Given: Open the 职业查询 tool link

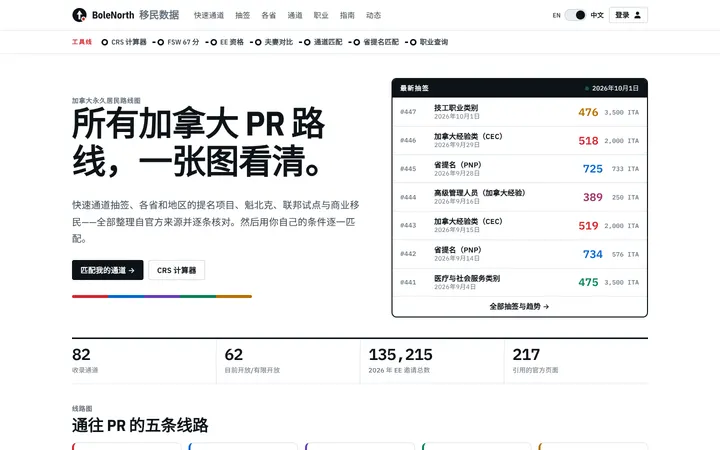Looking at the screenshot, I should [x=429, y=42].
